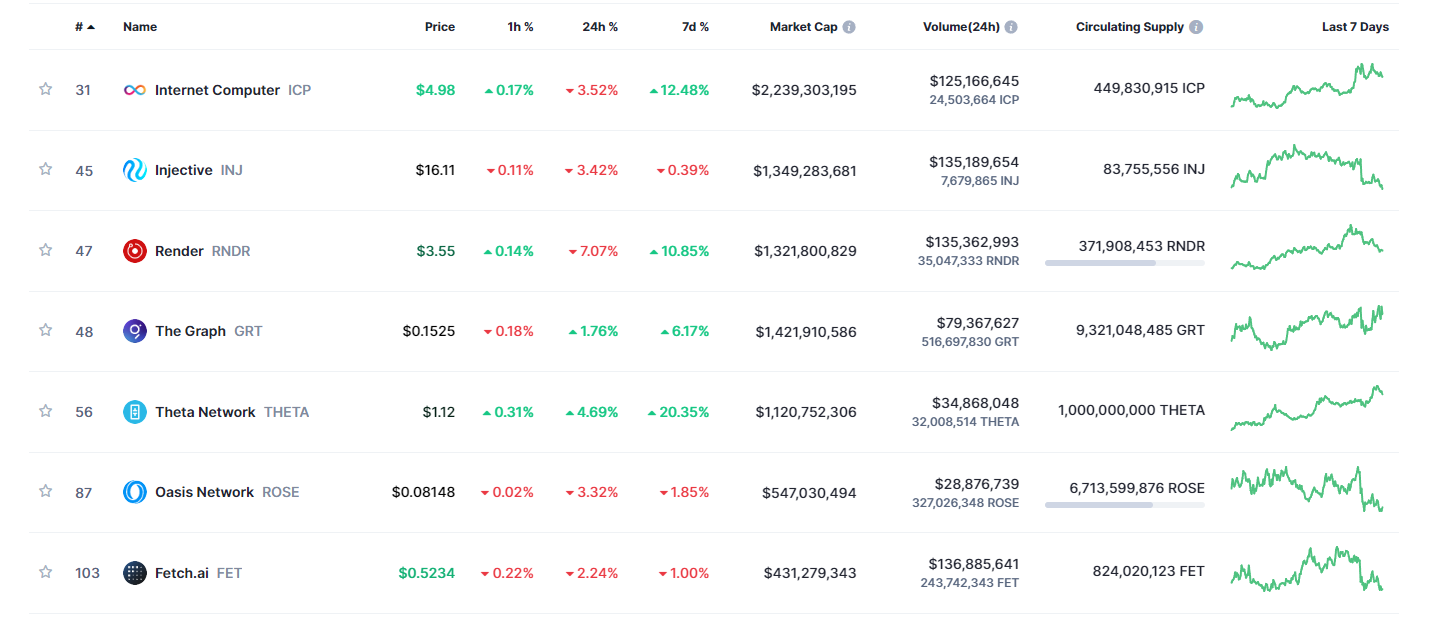The width and height of the screenshot is (1431, 623).
Task: Sort by the Volume(24h) column header
Action: [961, 27]
